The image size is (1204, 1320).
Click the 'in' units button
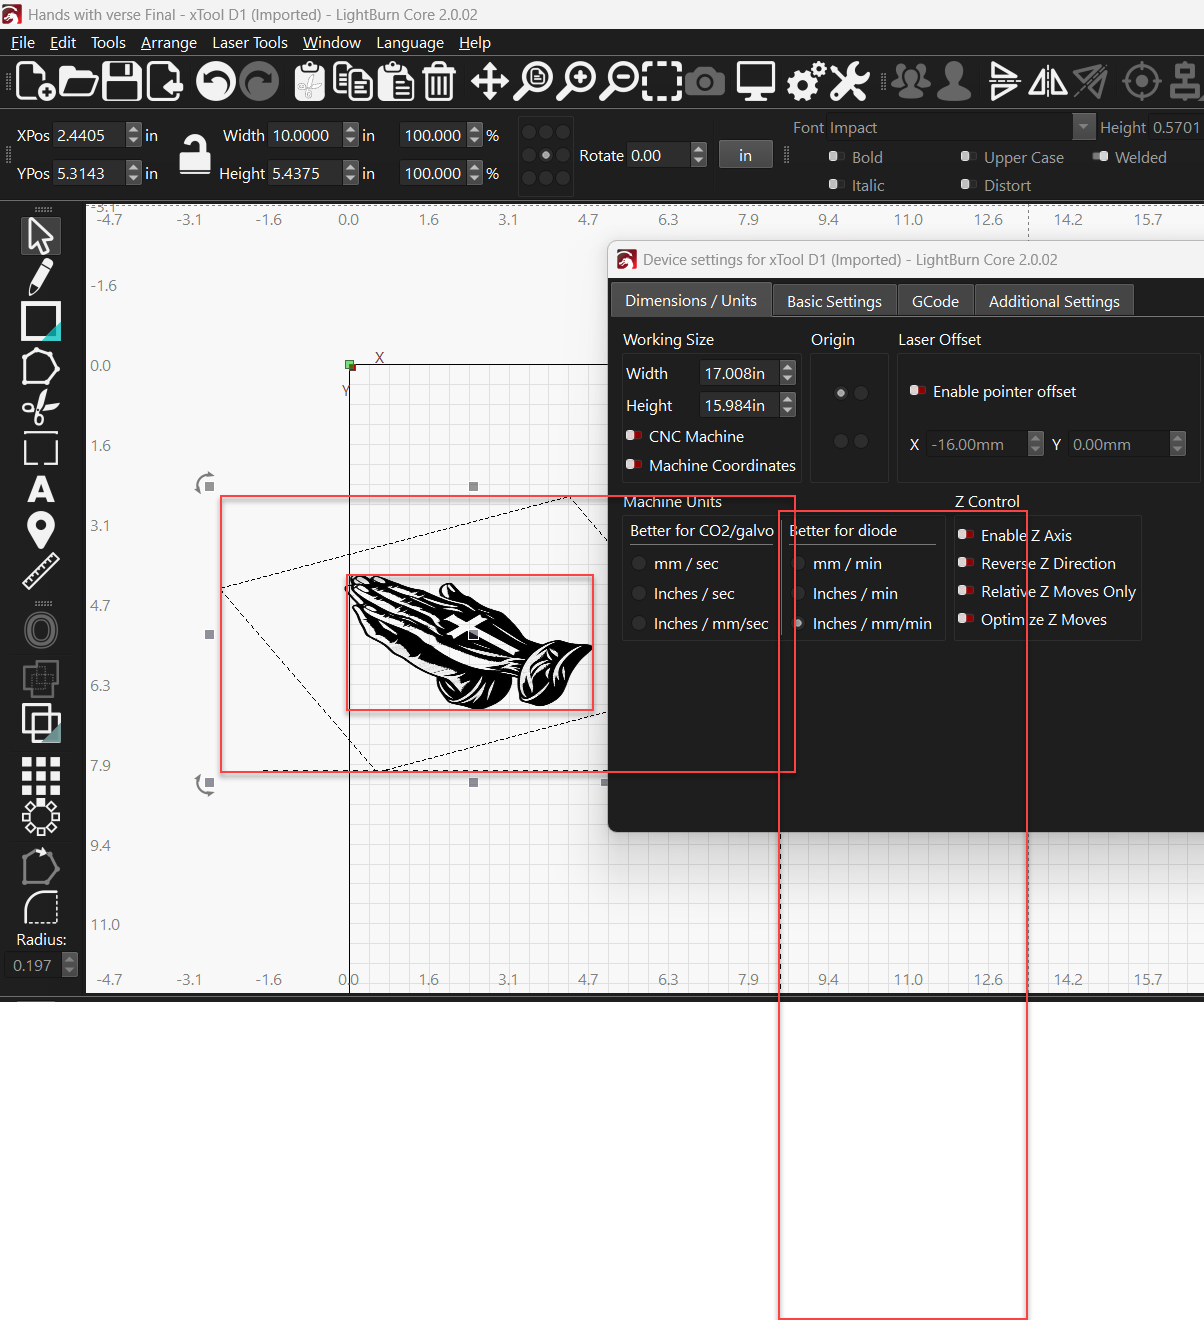pos(745,155)
